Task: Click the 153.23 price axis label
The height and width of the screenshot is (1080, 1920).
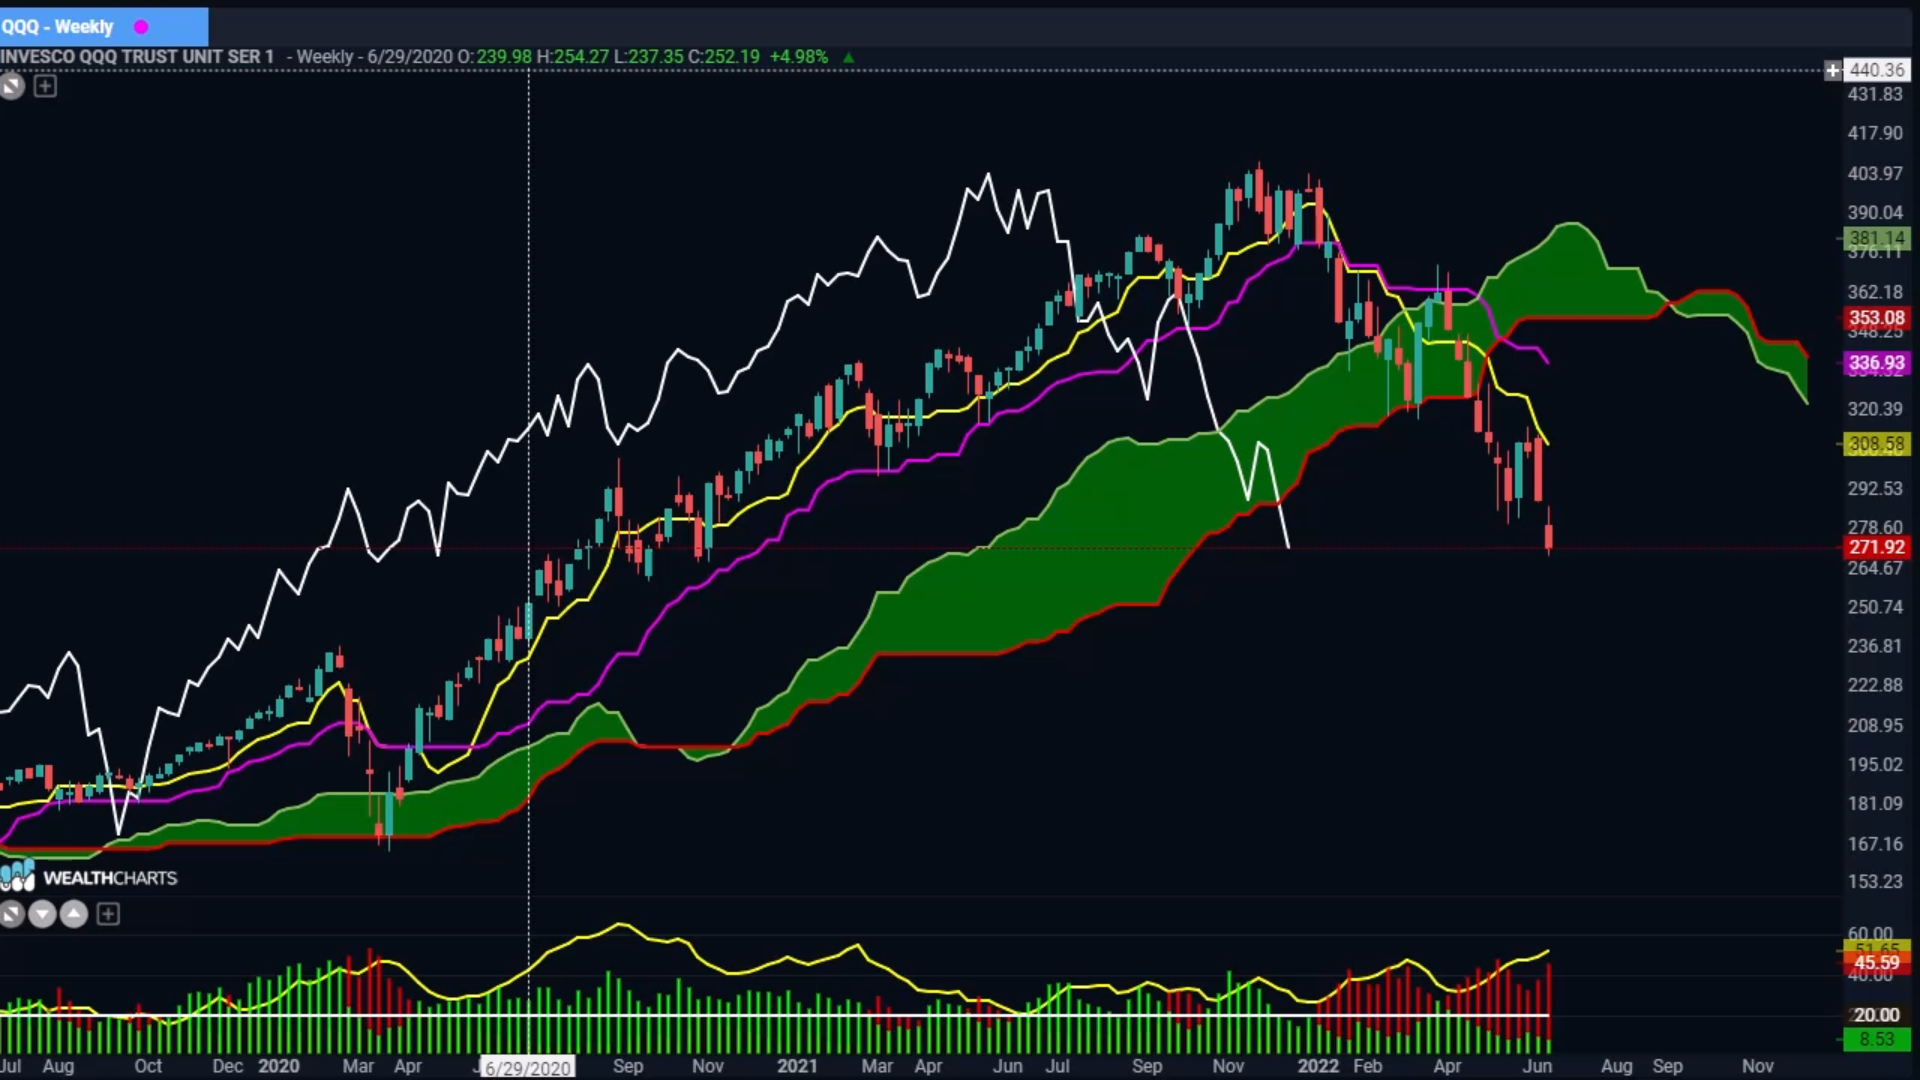Action: 1875,881
